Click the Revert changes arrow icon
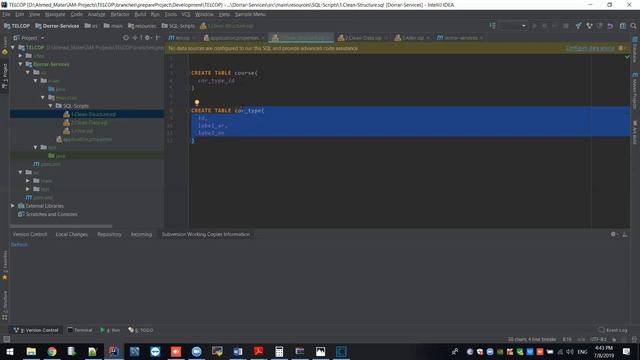 (x=610, y=26)
